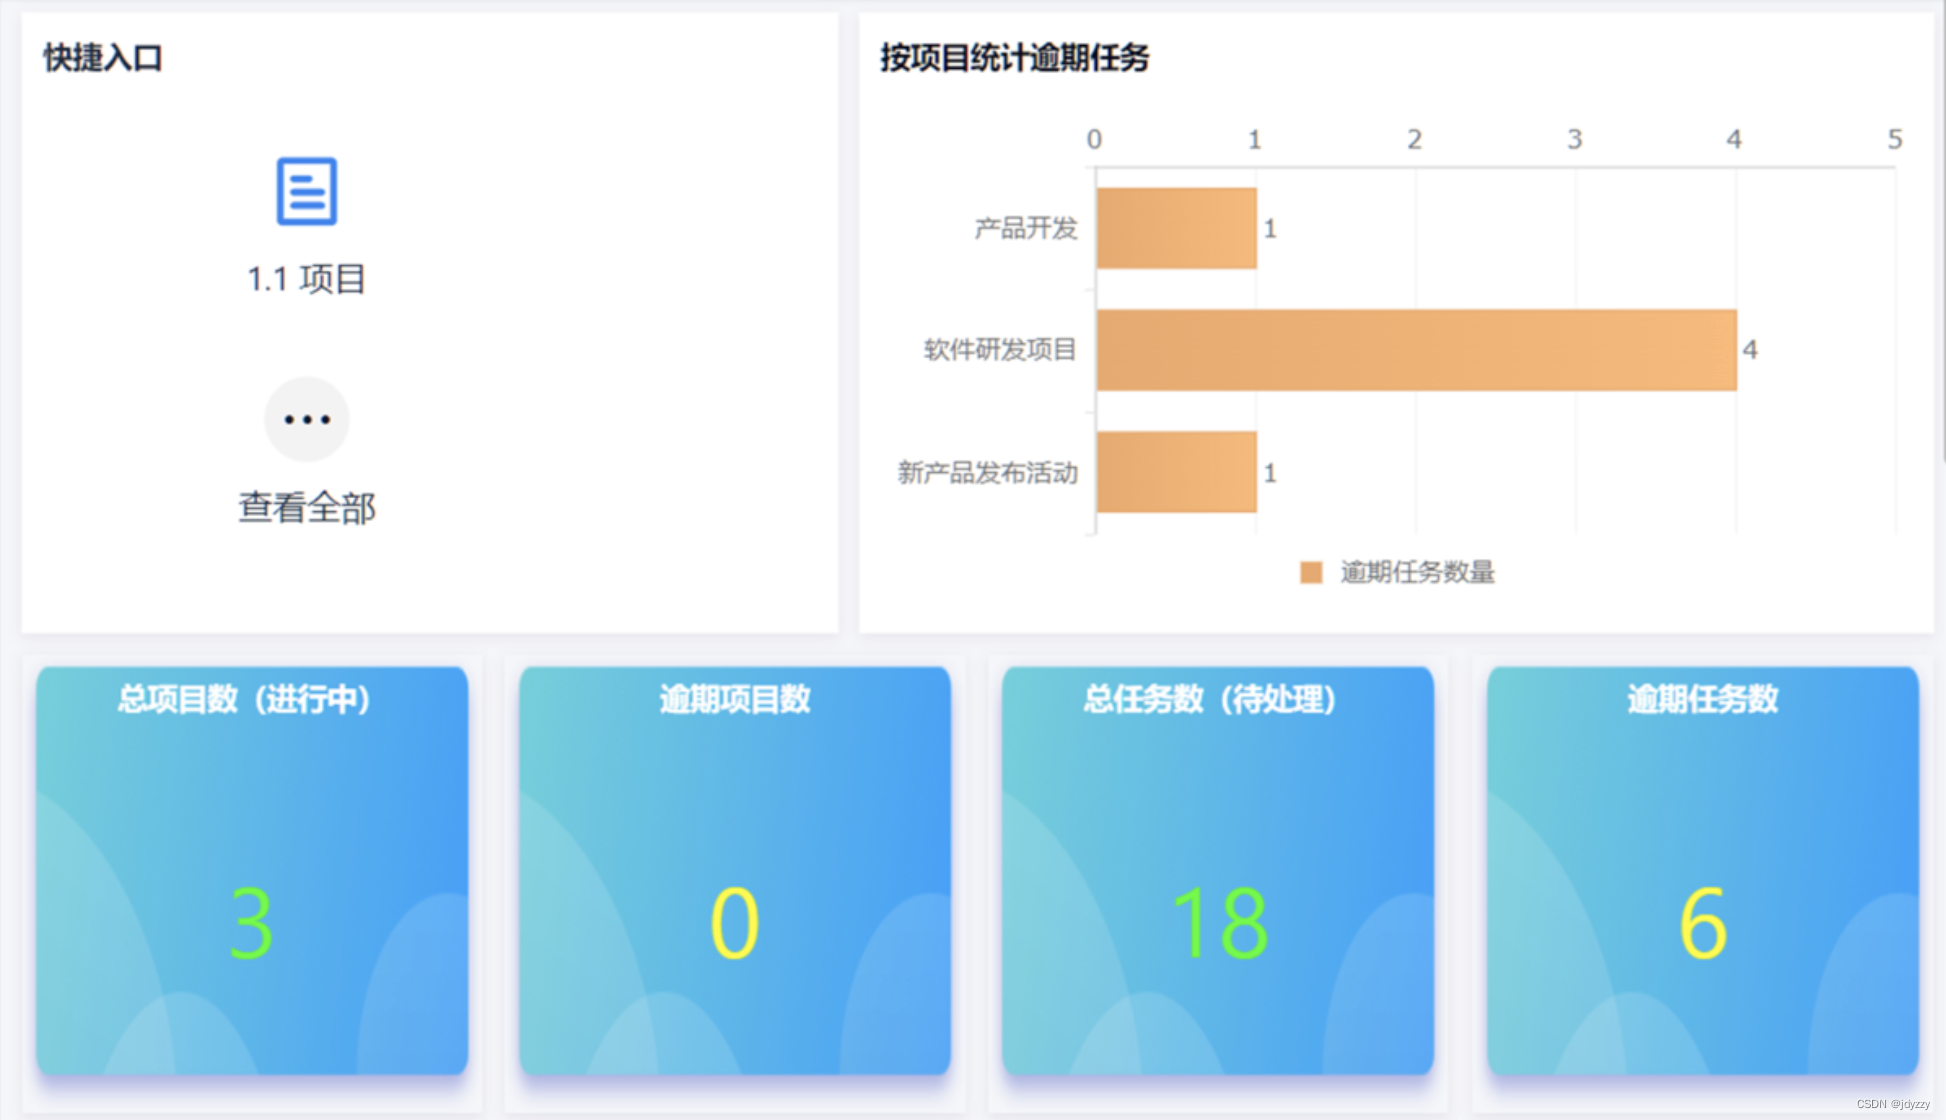Open the 1.1 项目 document icon

306,191
